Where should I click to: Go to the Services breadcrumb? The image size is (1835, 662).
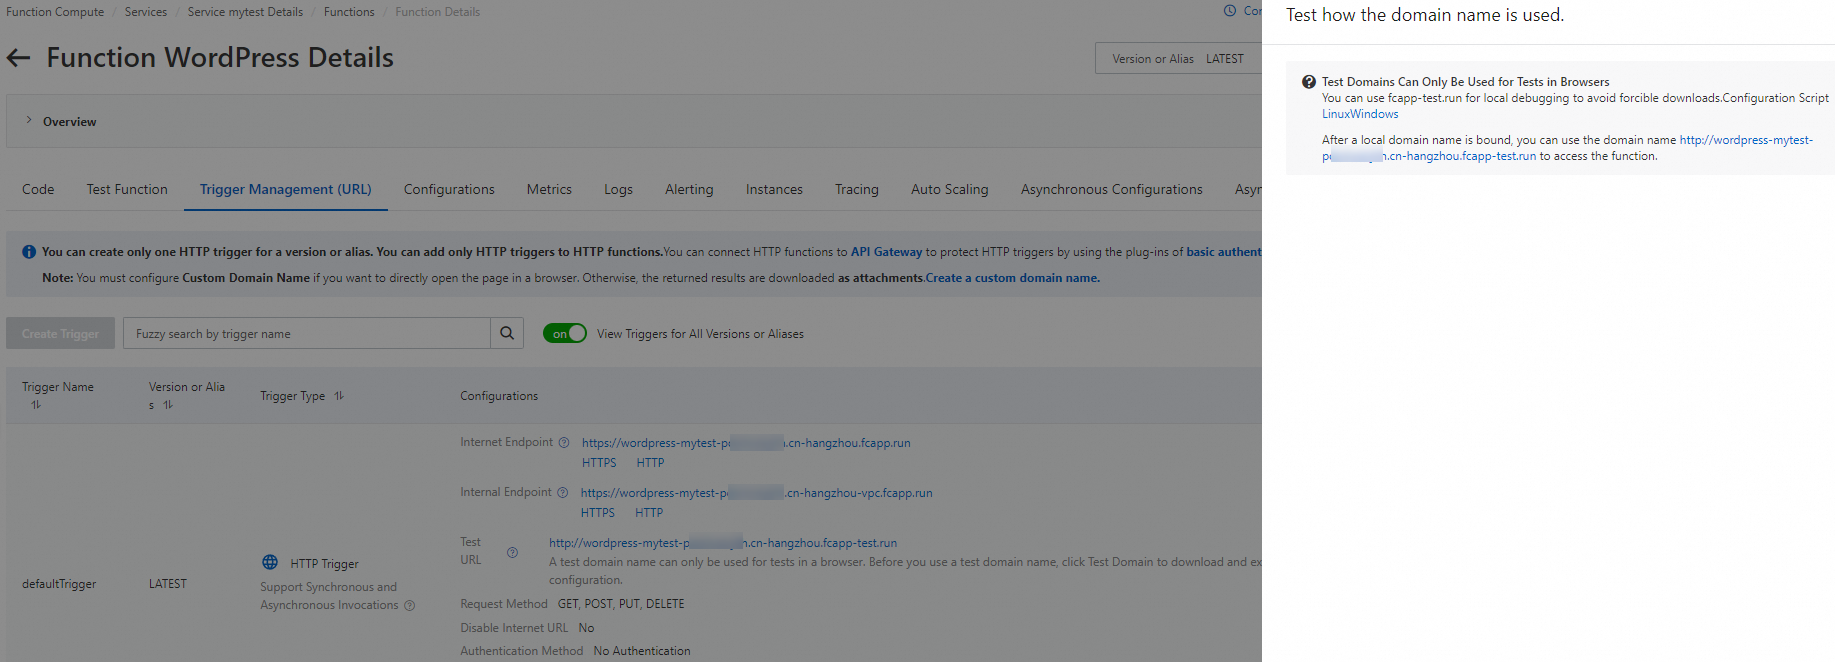tap(146, 12)
